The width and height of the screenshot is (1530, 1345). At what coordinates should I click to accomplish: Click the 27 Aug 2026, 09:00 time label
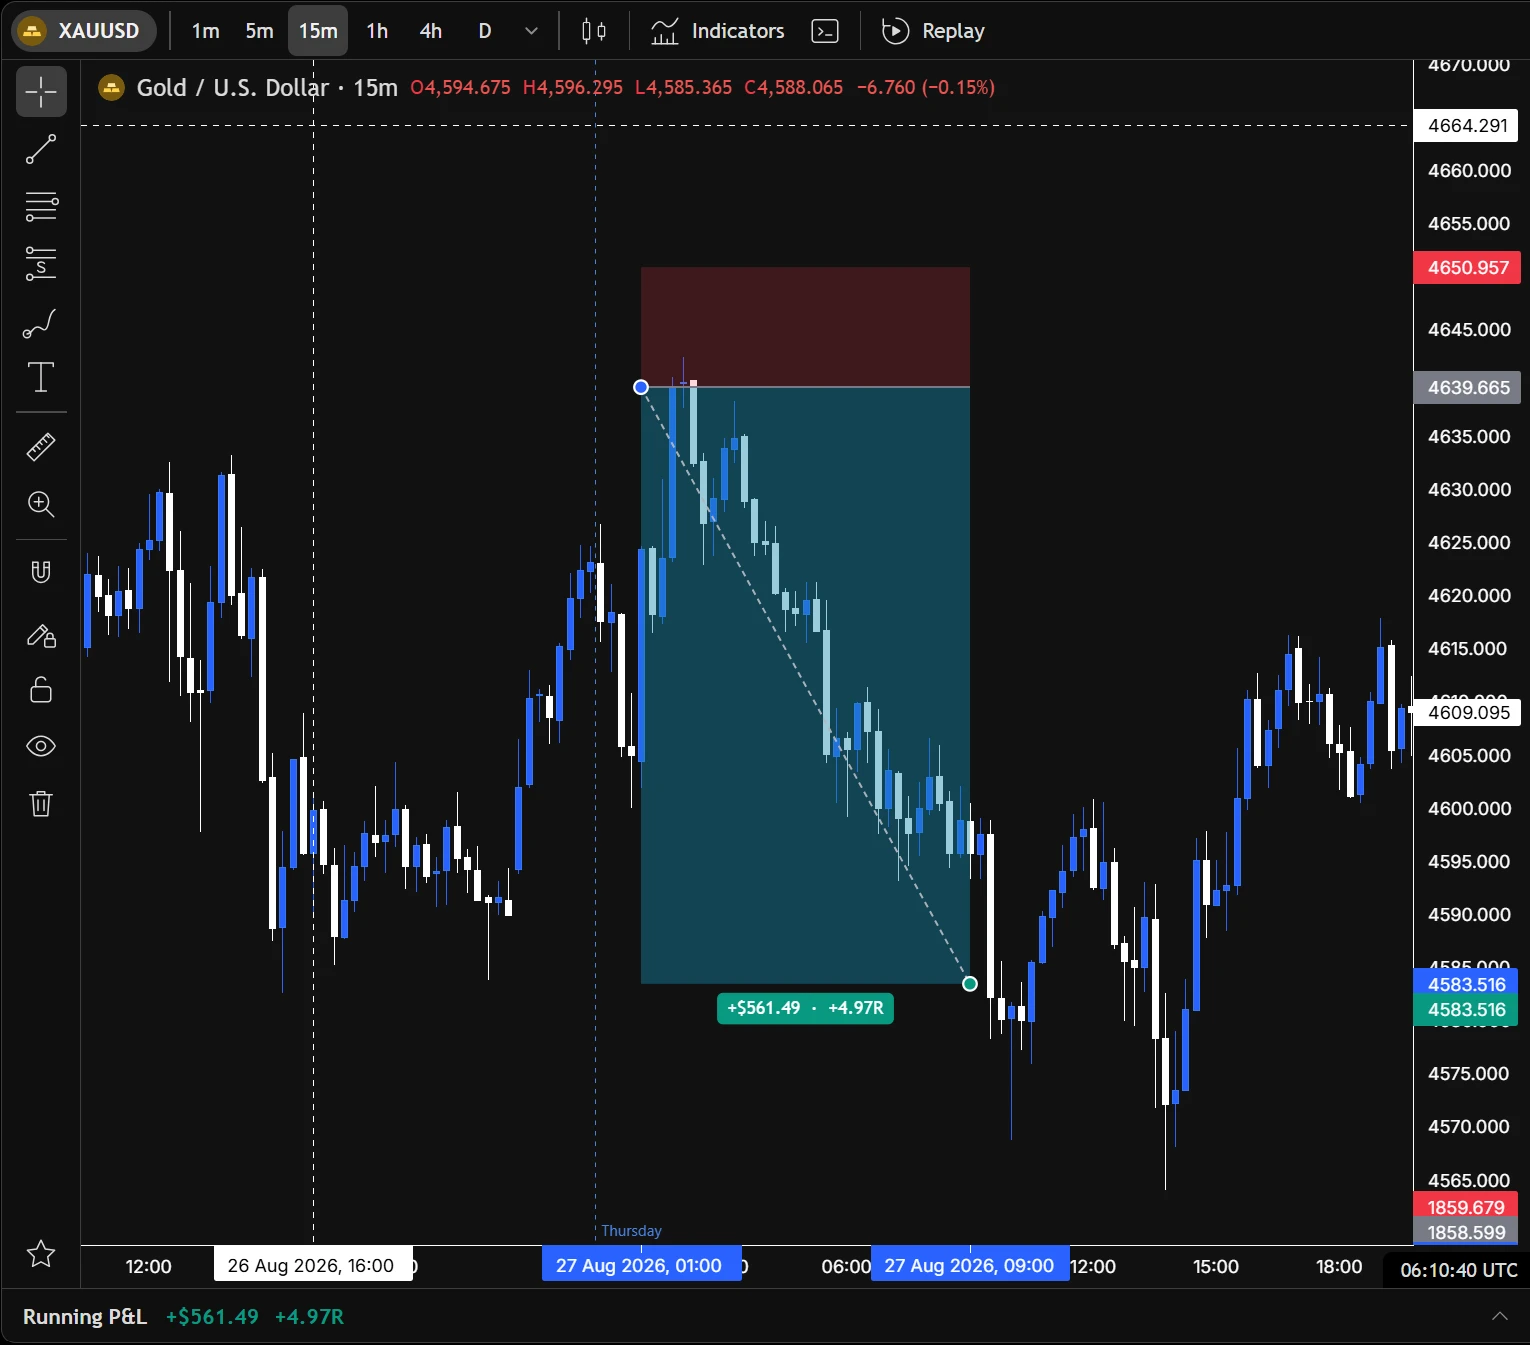pyautogui.click(x=970, y=1266)
